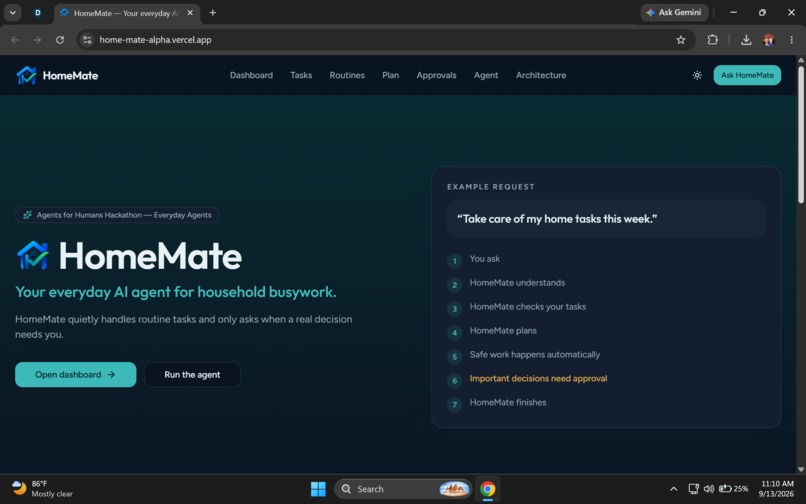Open the site information icon in address bar

pos(87,40)
